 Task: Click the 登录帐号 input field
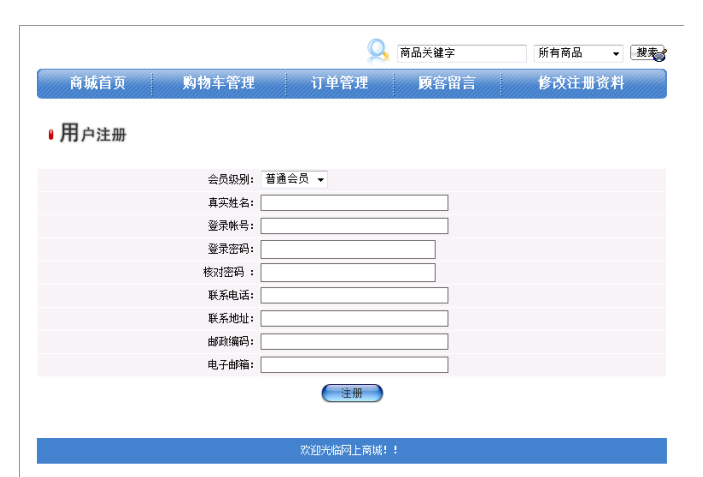tap(354, 226)
